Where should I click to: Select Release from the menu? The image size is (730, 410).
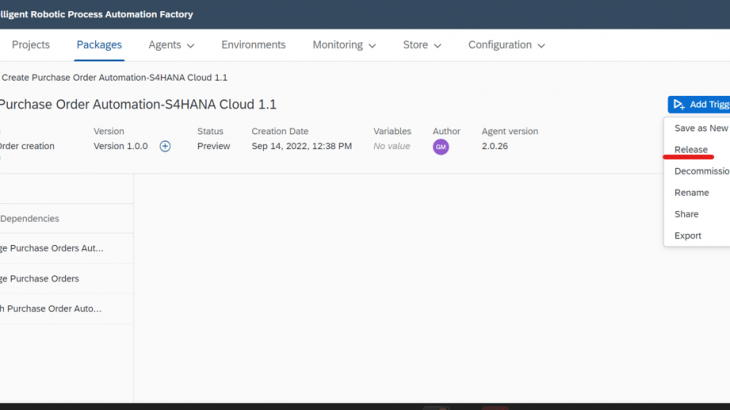(x=691, y=149)
